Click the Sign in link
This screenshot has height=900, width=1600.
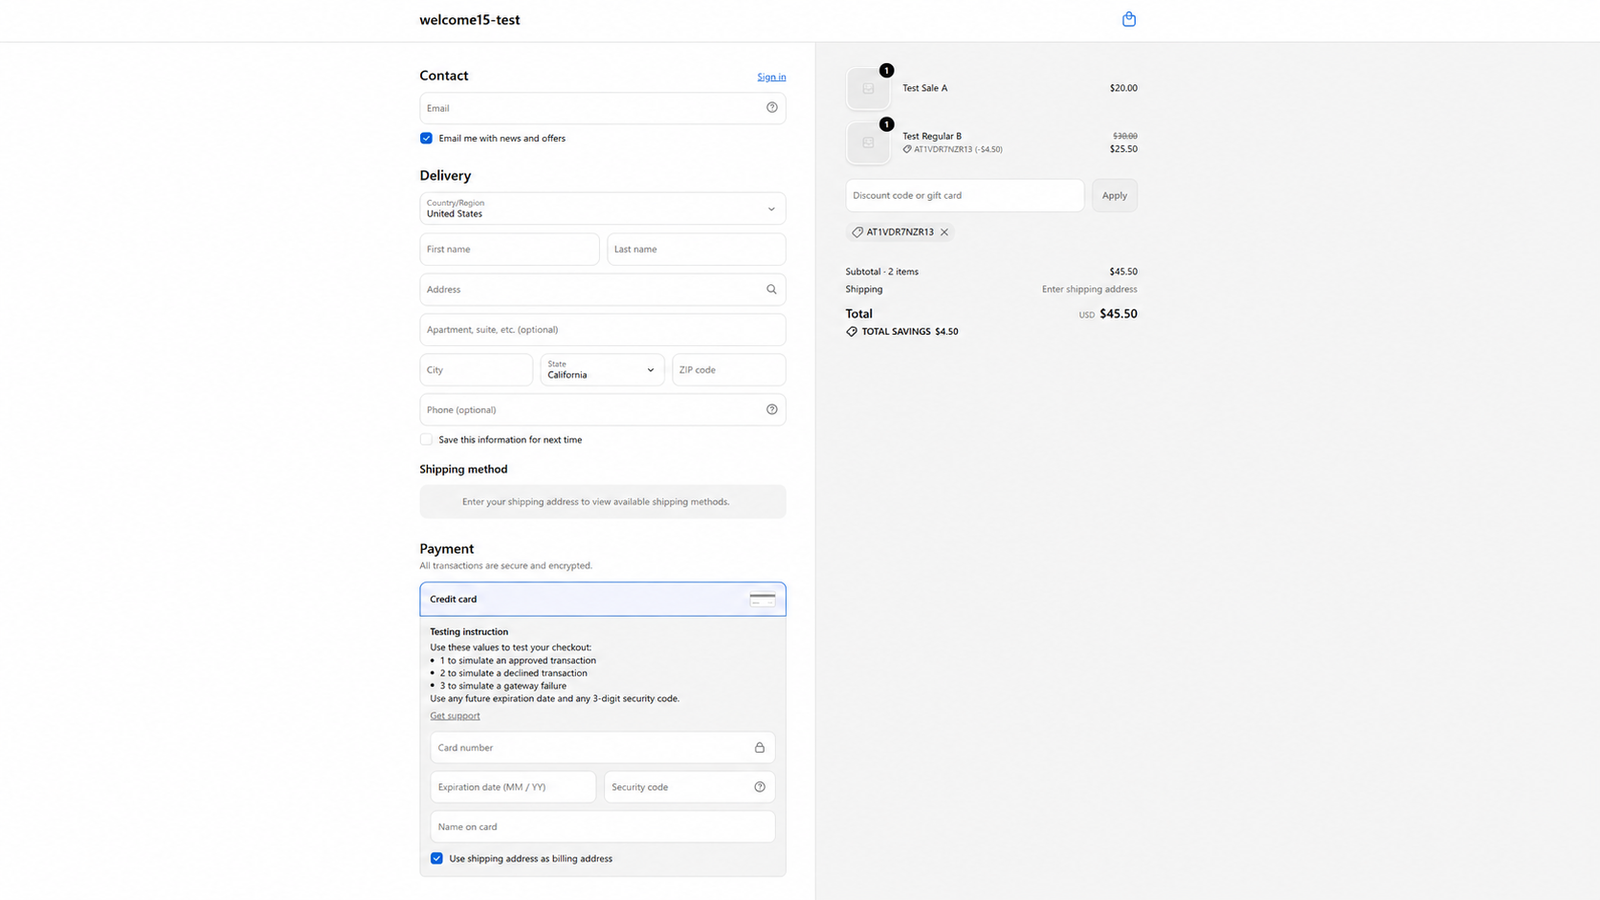[771, 77]
